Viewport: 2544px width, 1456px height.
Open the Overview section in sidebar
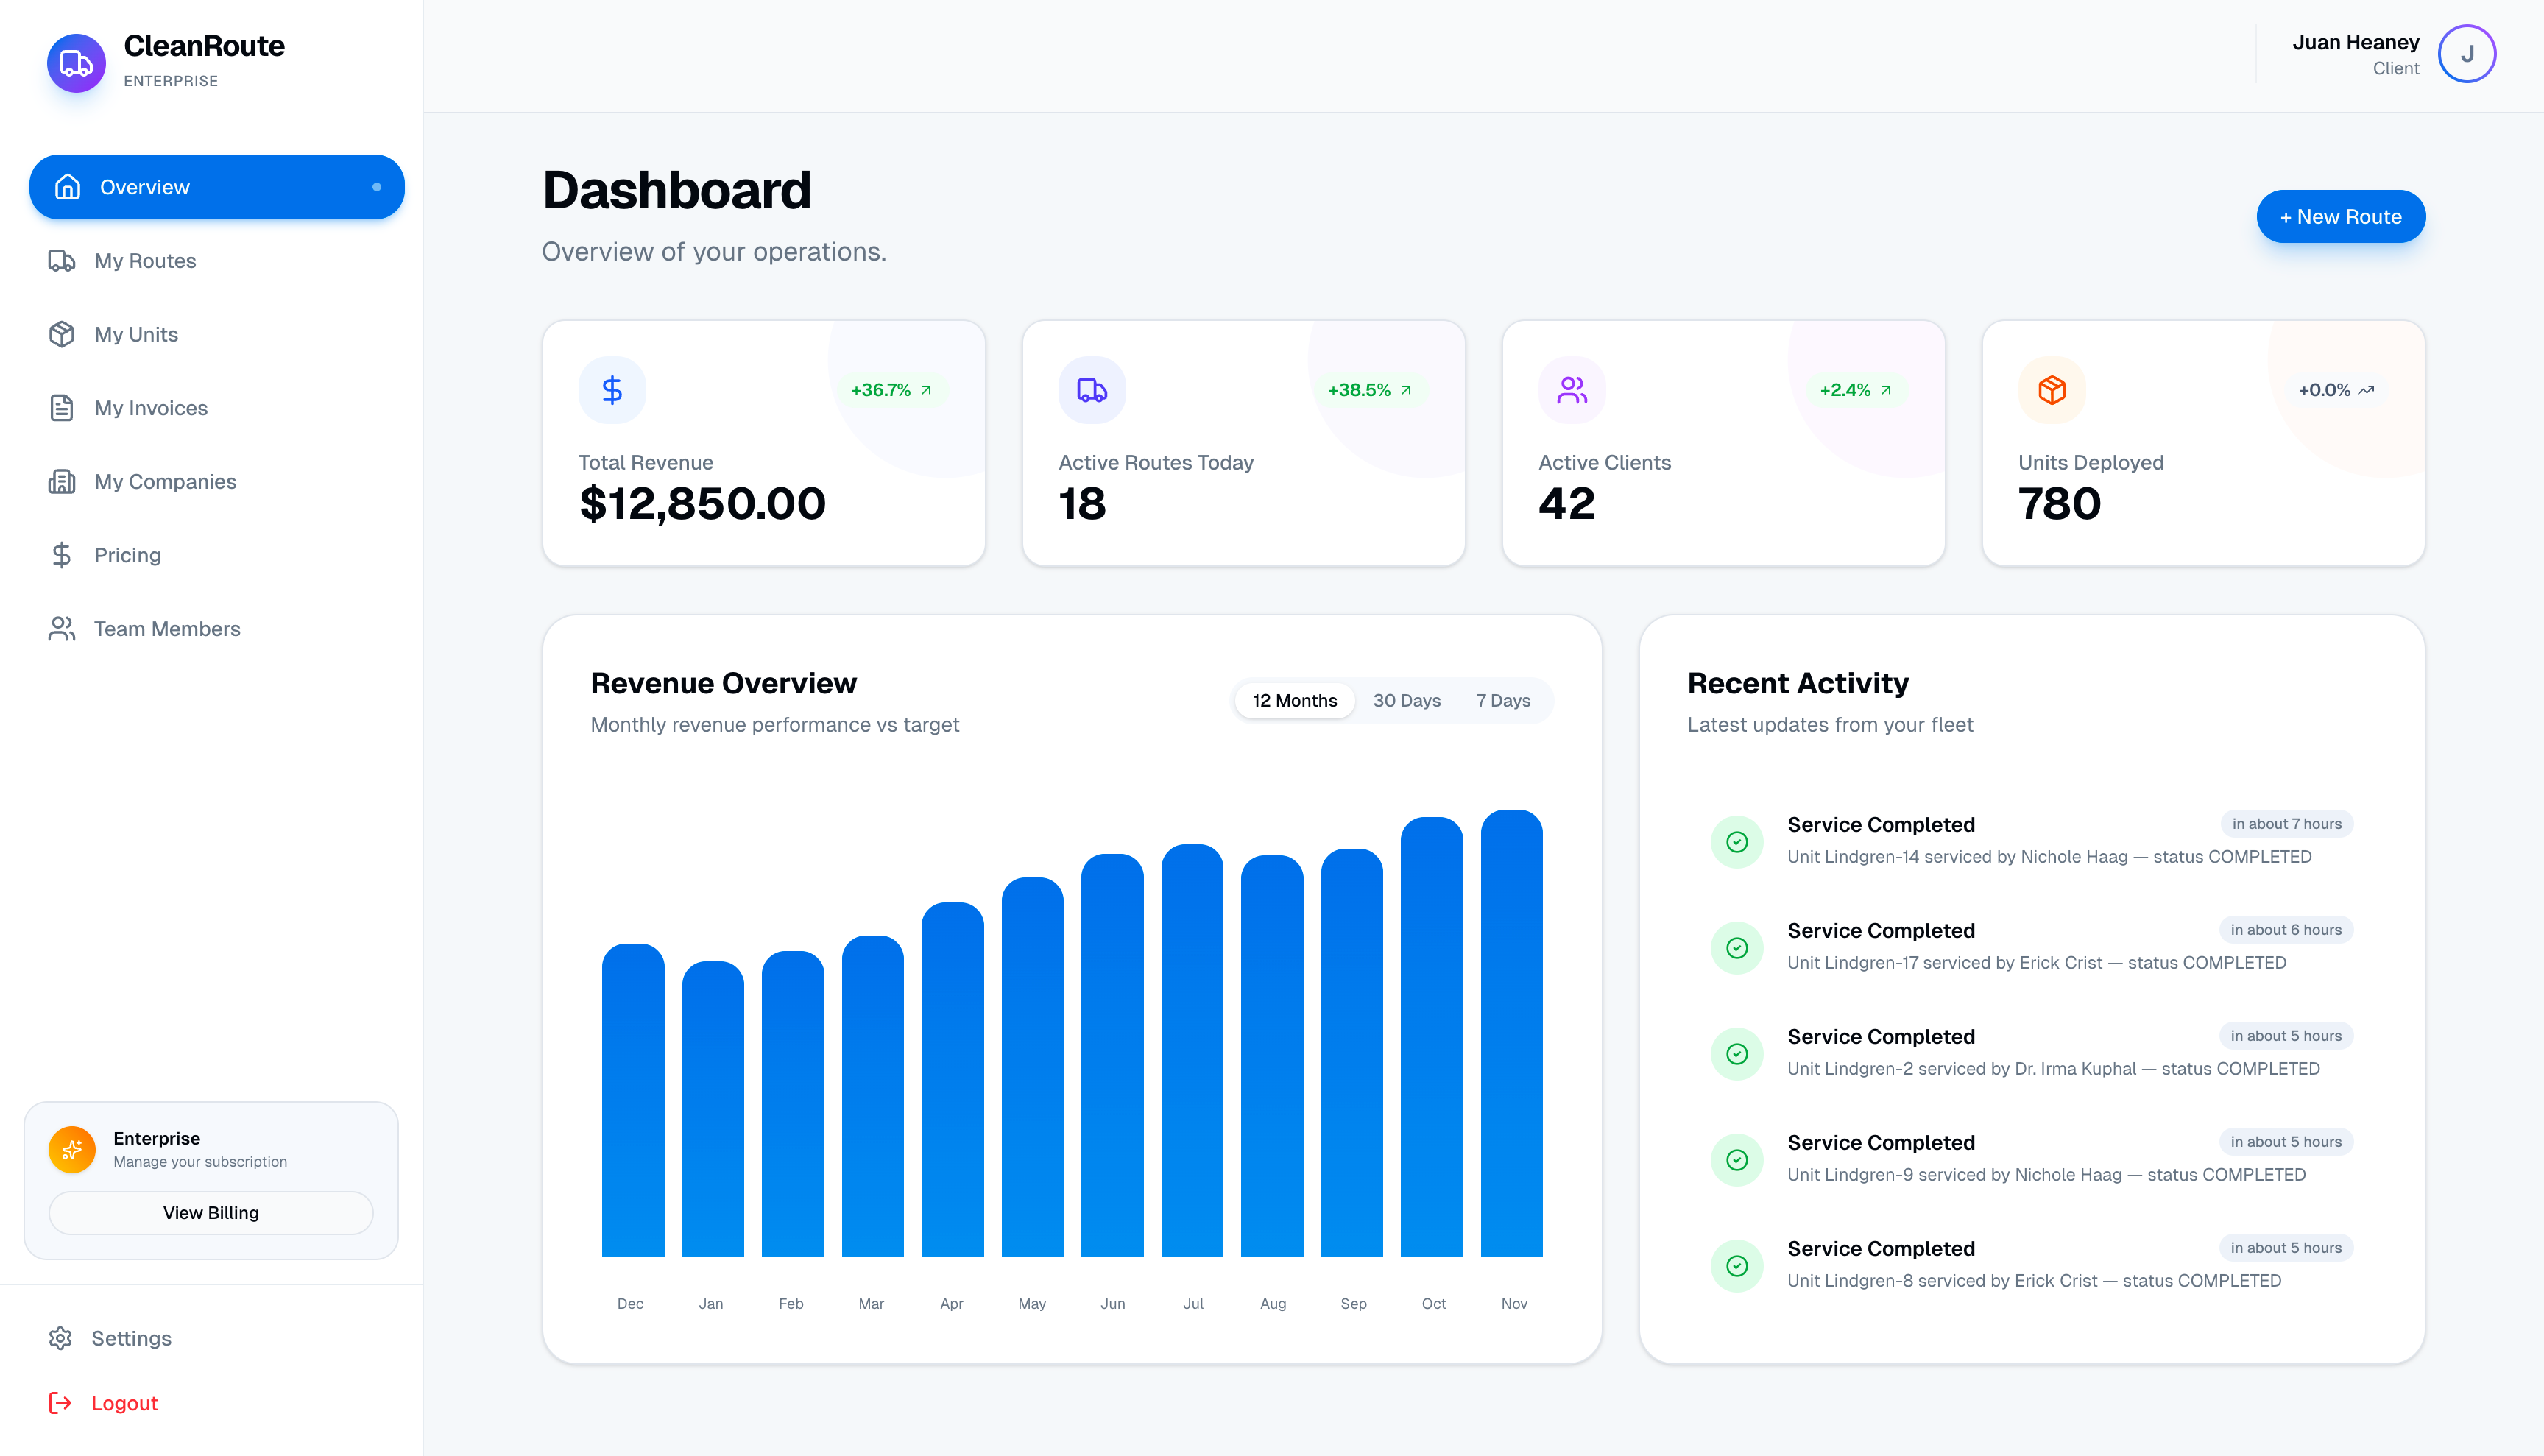[x=216, y=187]
